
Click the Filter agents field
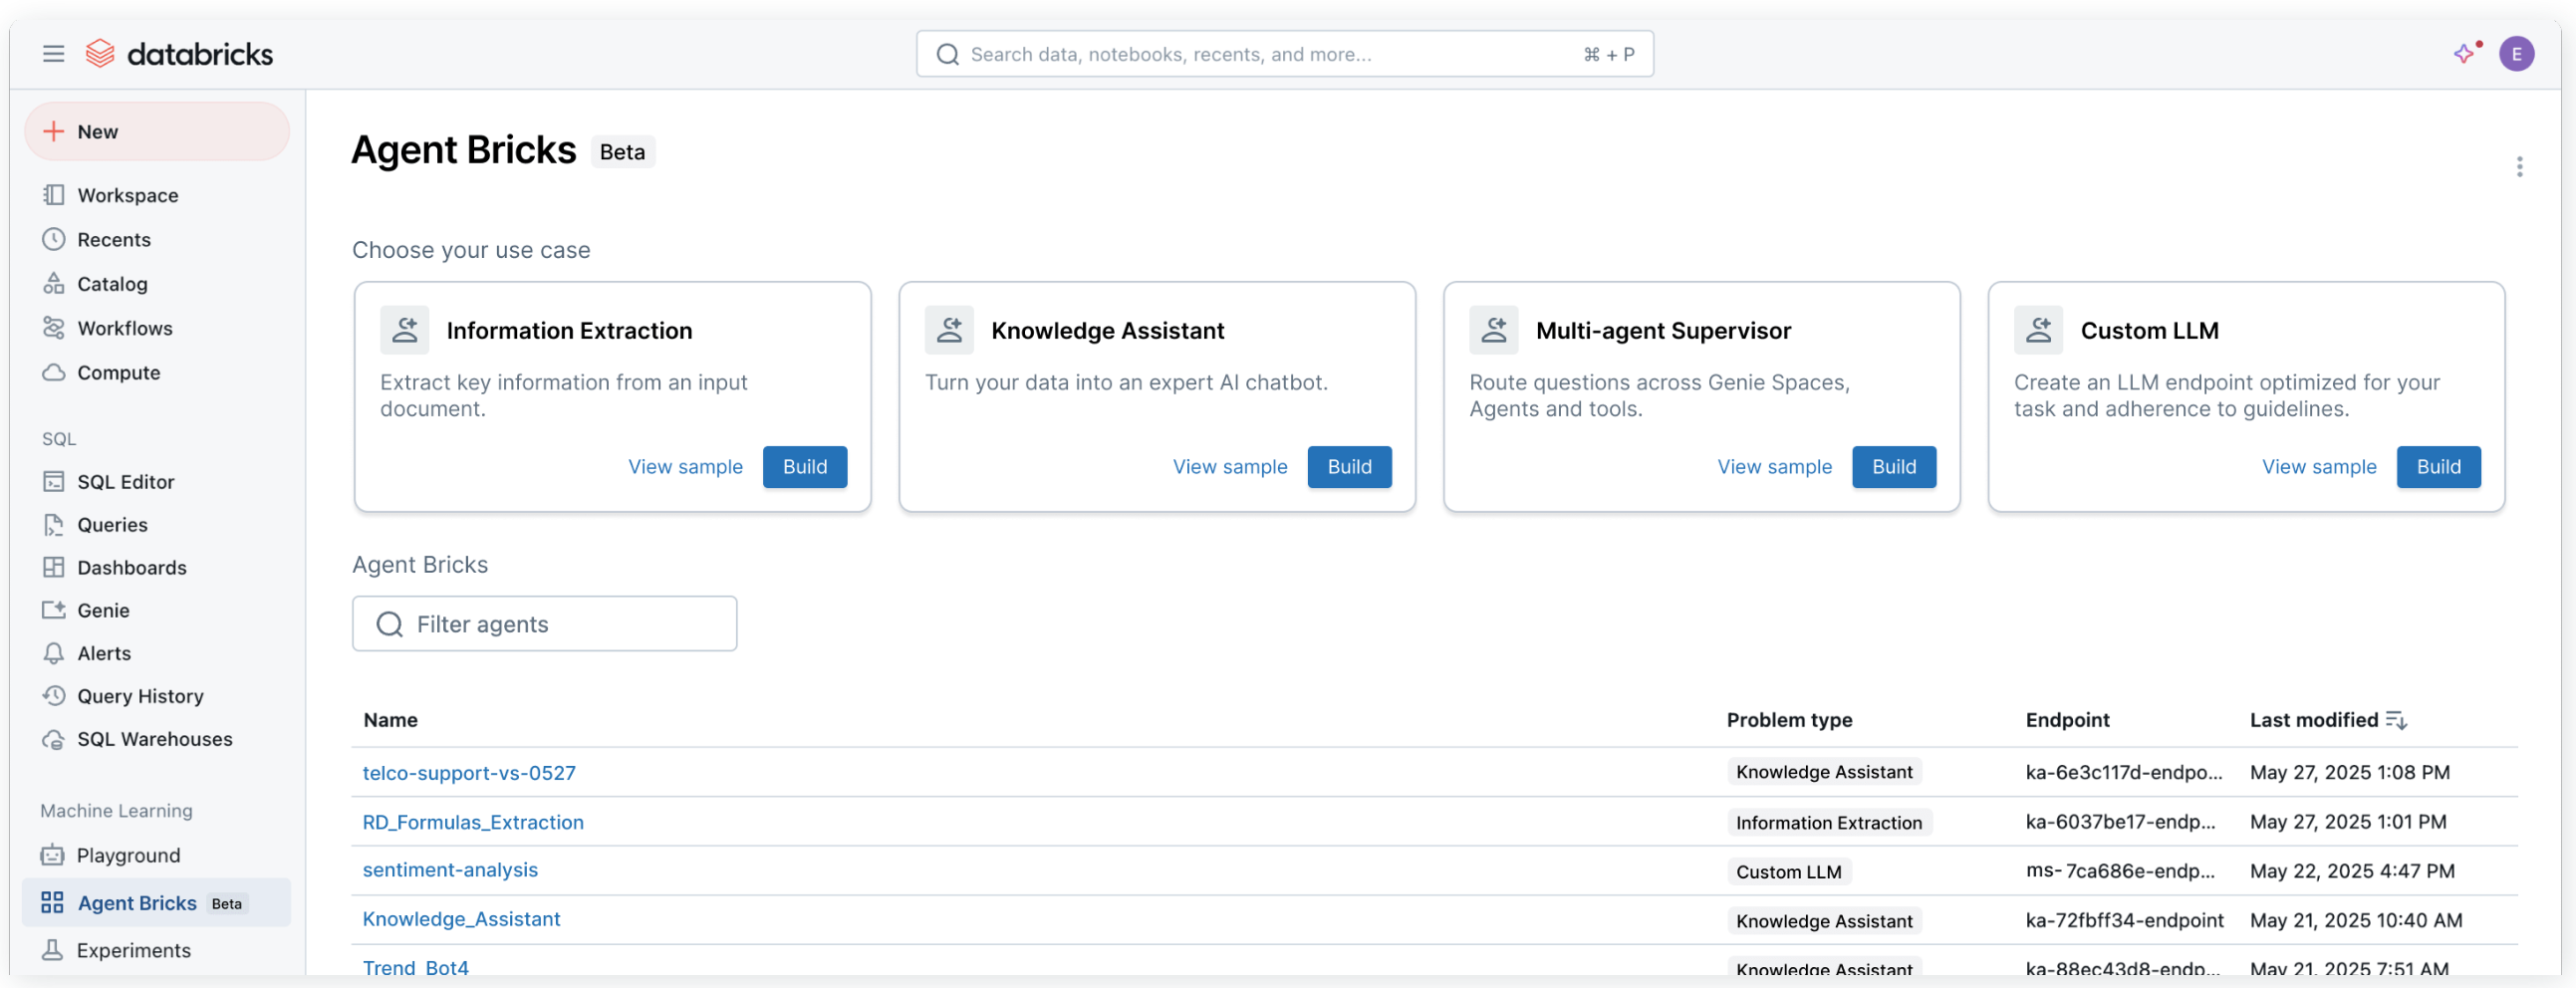coord(545,624)
